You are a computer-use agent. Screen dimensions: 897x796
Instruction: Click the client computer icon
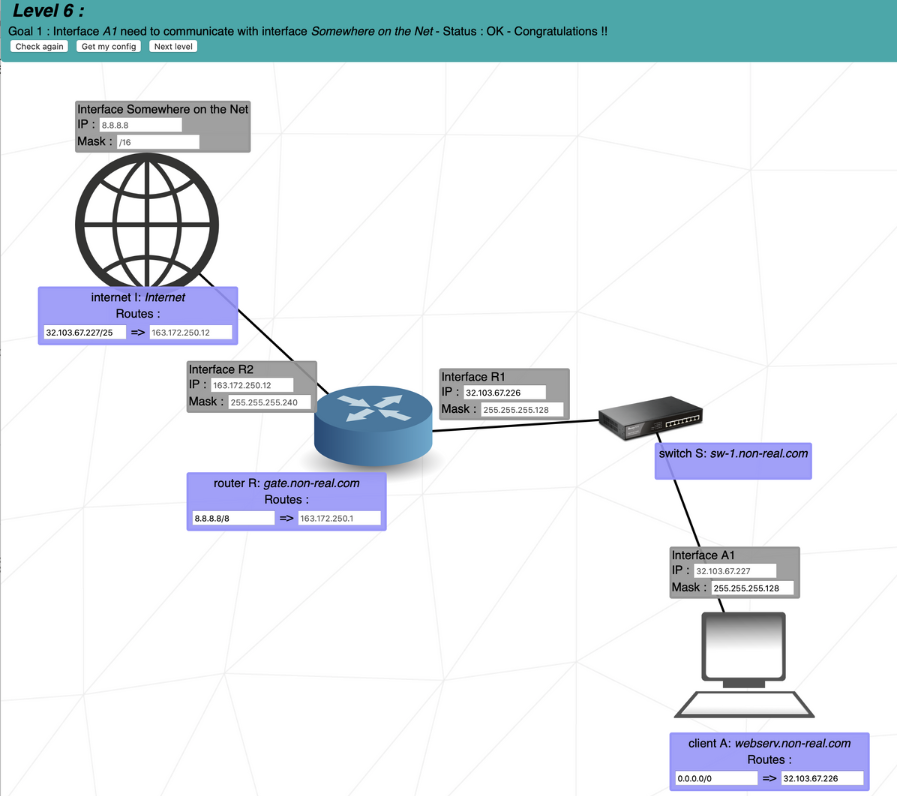744,665
